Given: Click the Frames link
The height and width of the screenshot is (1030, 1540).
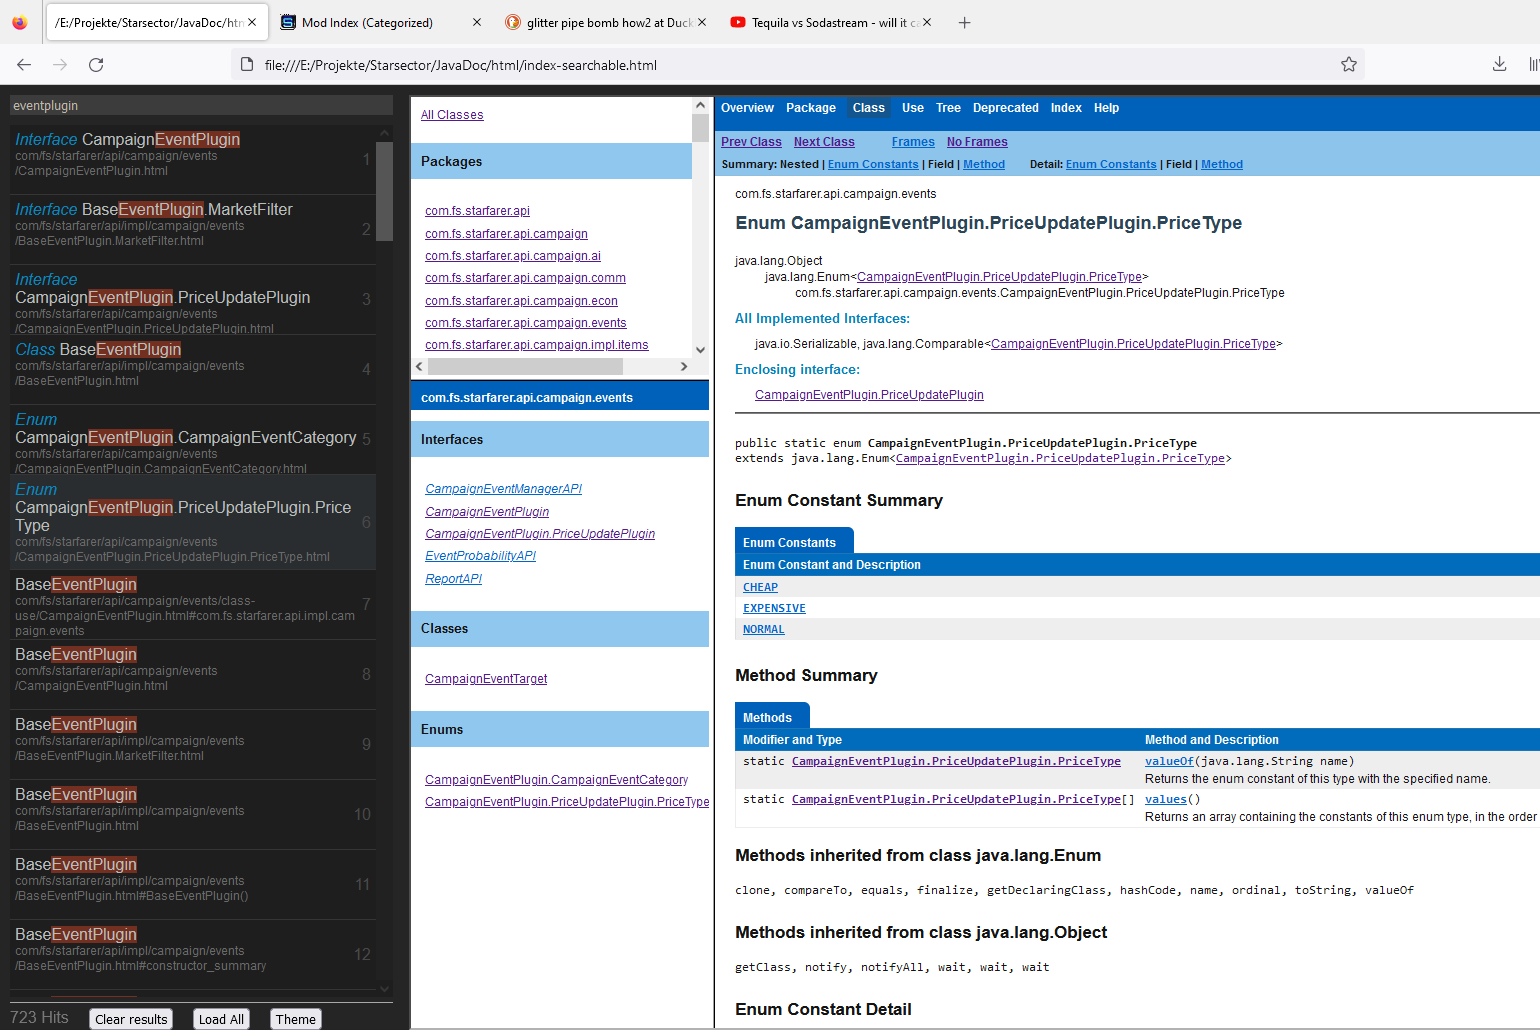Looking at the screenshot, I should coord(913,142).
